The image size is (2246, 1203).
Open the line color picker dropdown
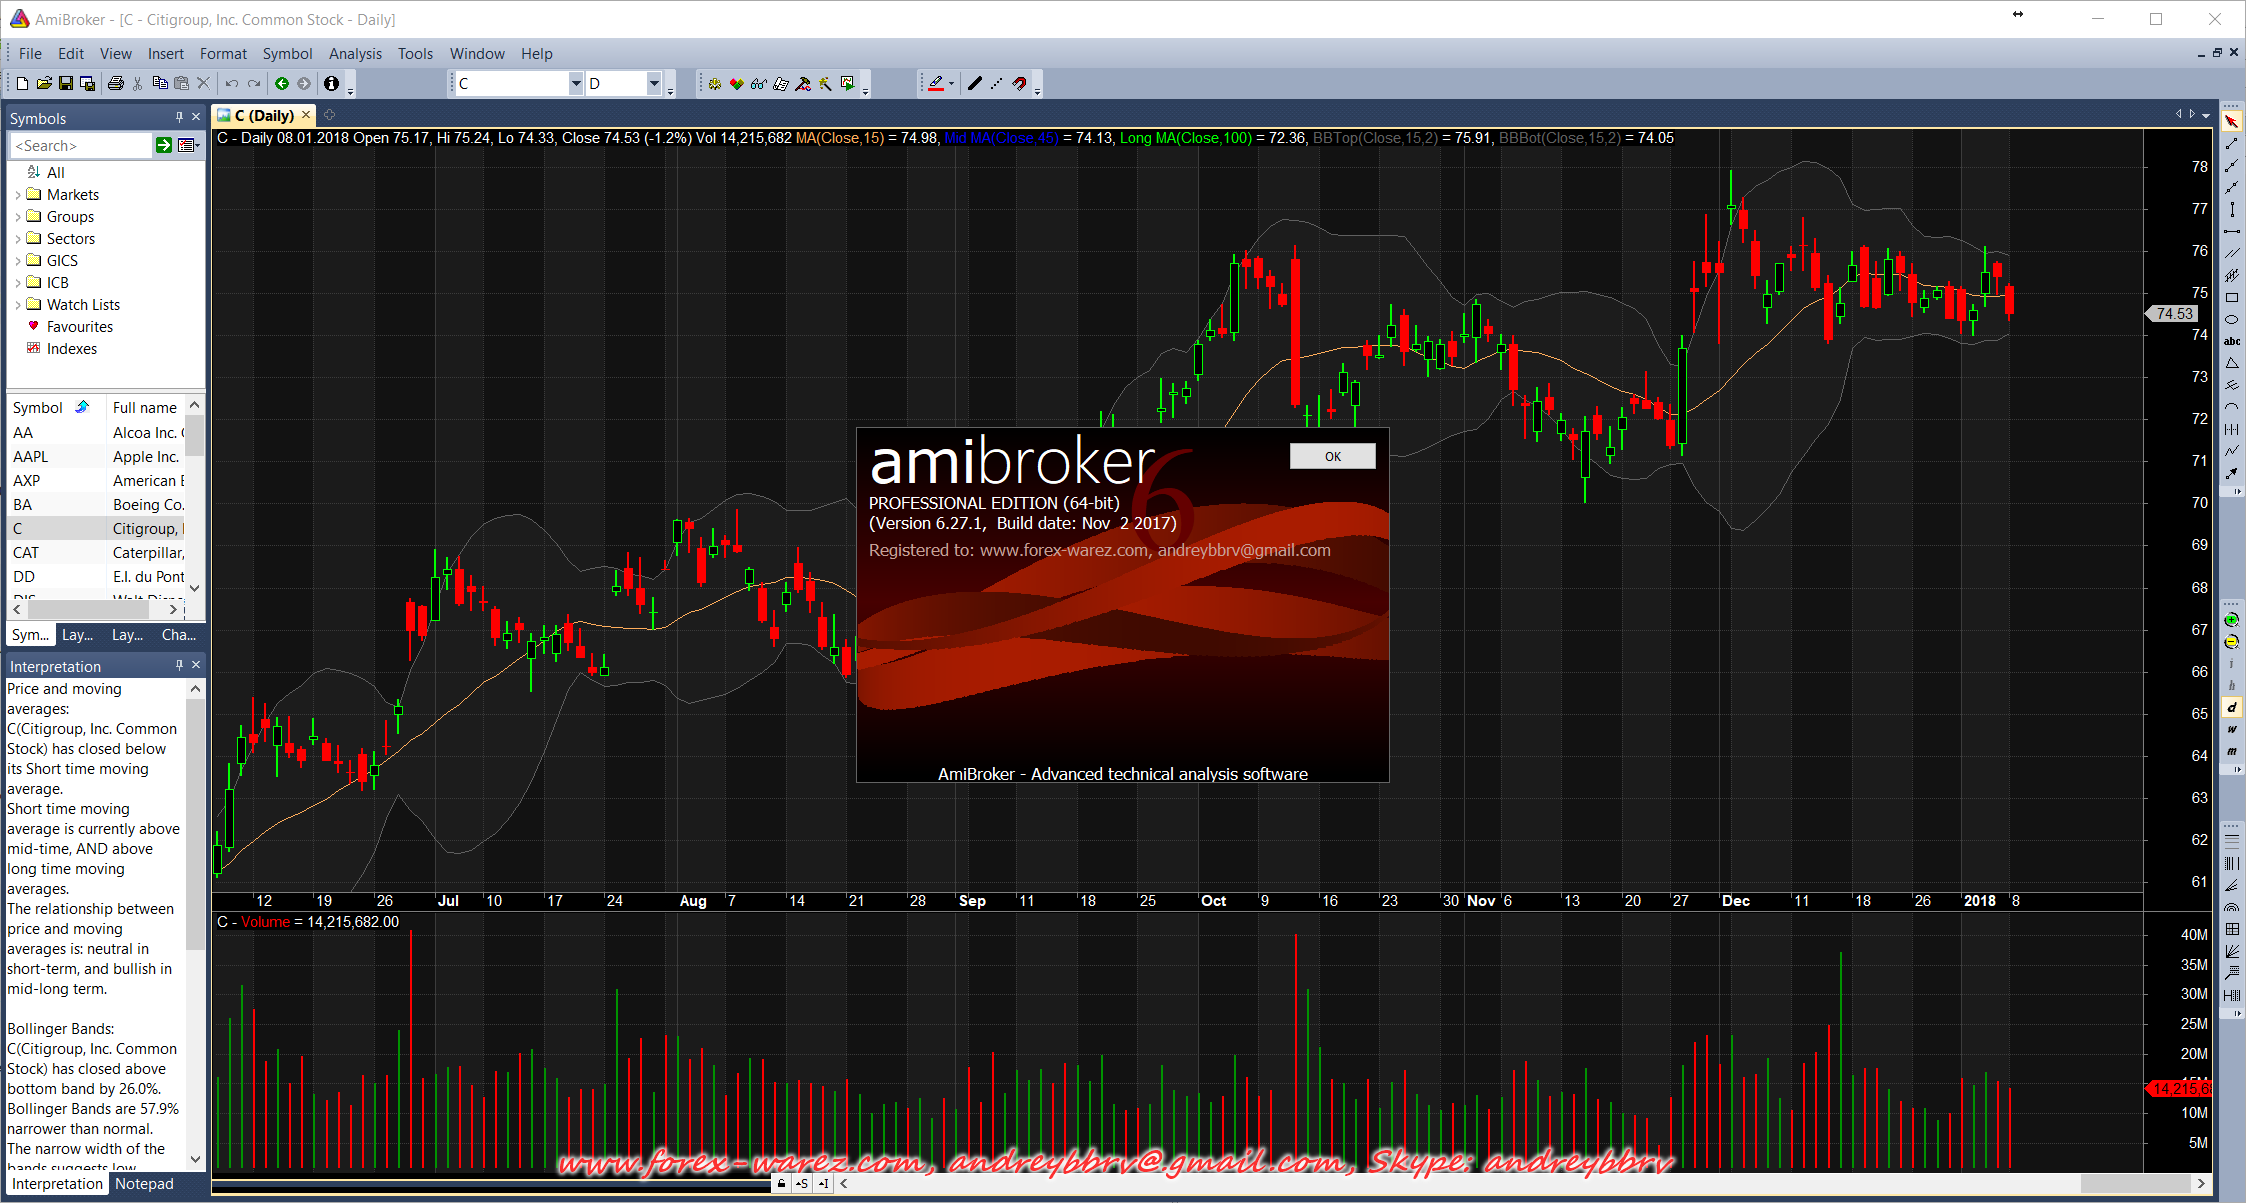click(x=951, y=84)
